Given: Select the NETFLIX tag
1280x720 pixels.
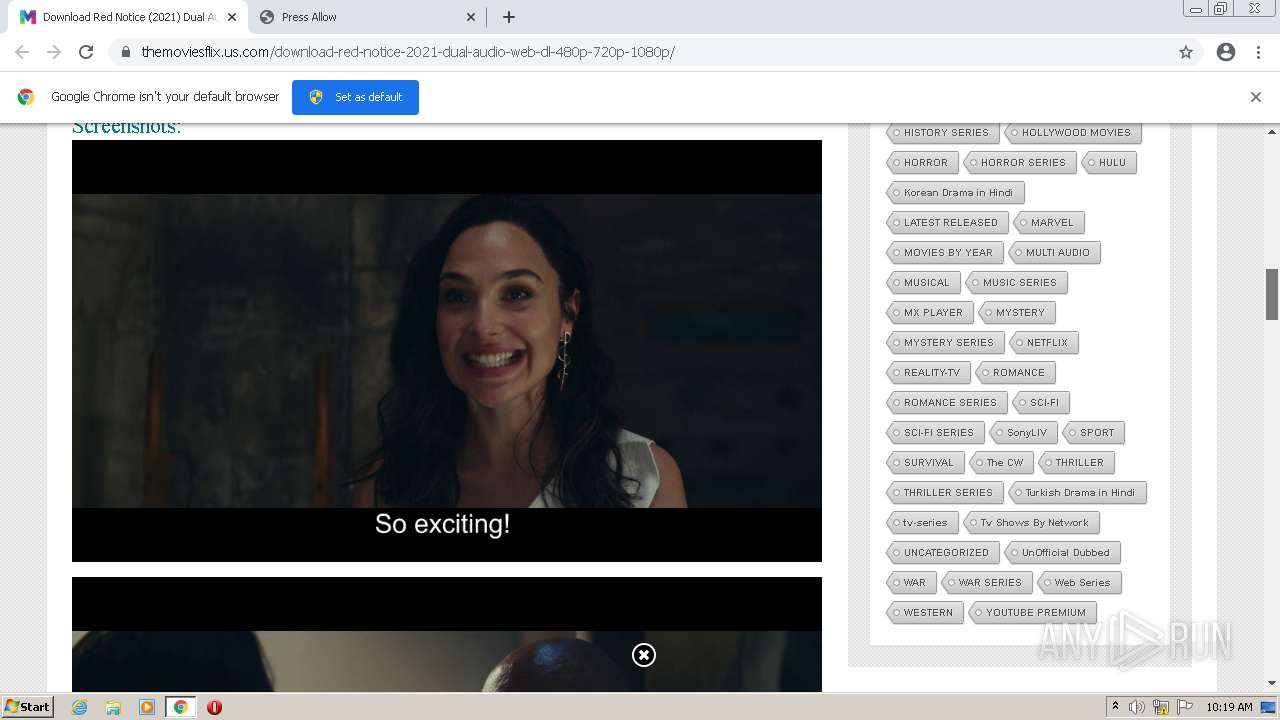Looking at the screenshot, I should coord(1043,342).
